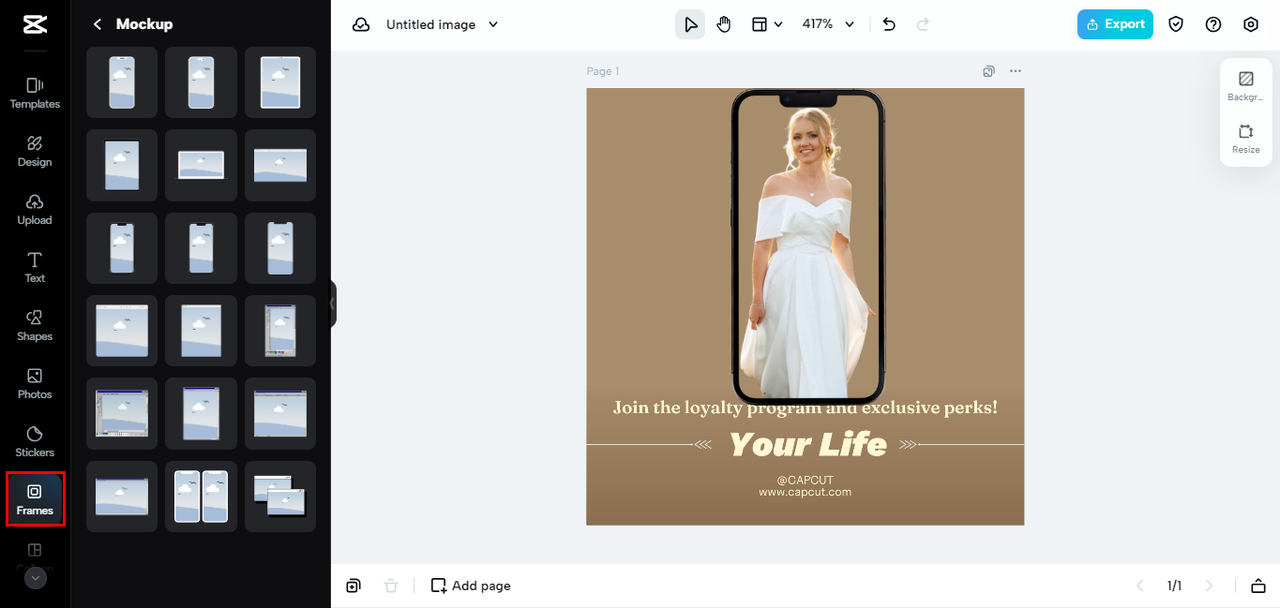Select the dual phones mockup thumbnail
The image size is (1280, 608).
[x=201, y=496]
